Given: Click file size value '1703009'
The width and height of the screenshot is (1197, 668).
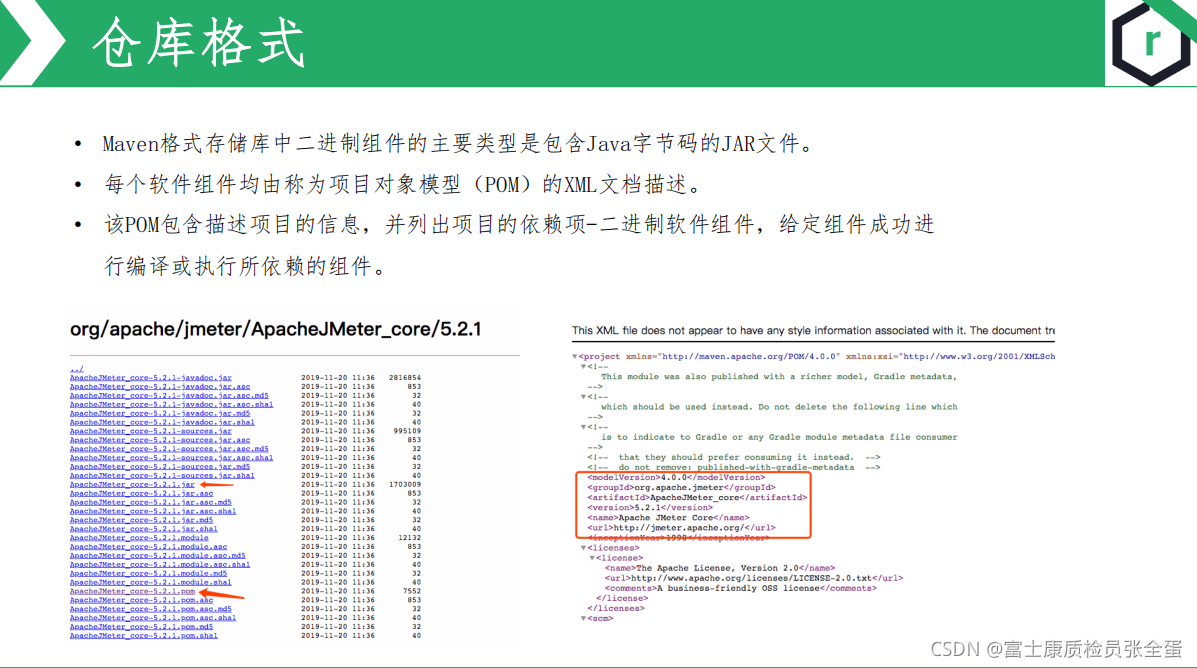Looking at the screenshot, I should (x=405, y=485).
